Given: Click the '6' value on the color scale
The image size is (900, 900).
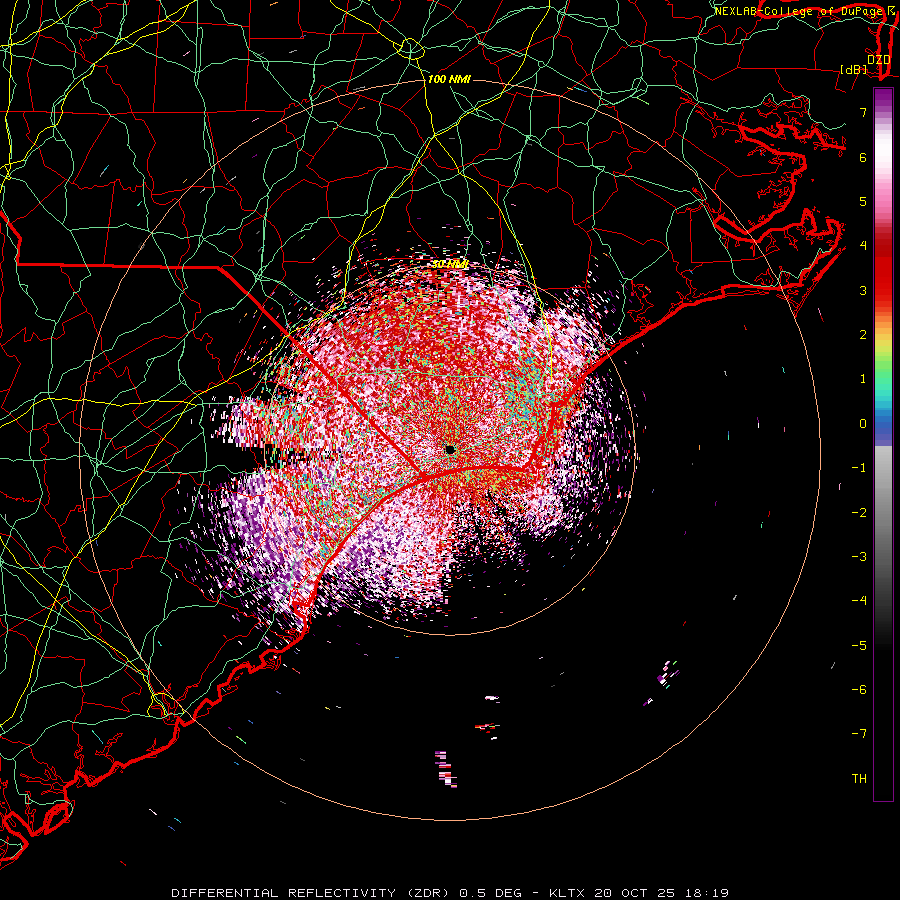Looking at the screenshot, I should (863, 157).
